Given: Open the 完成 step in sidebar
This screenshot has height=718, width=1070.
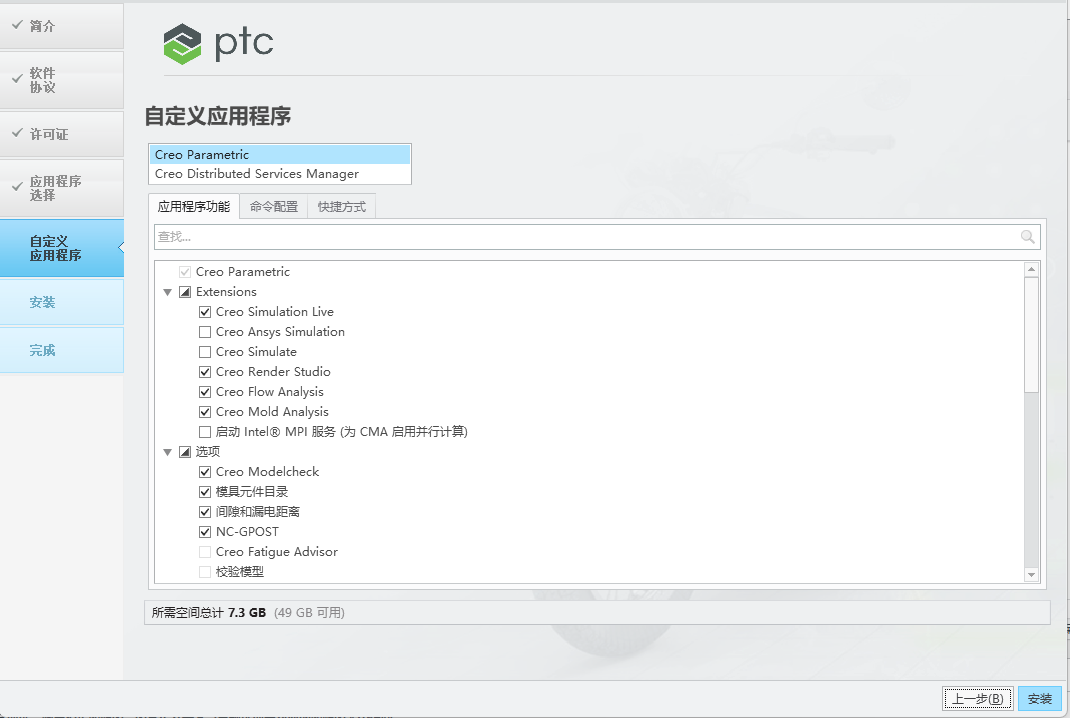Looking at the screenshot, I should [61, 350].
